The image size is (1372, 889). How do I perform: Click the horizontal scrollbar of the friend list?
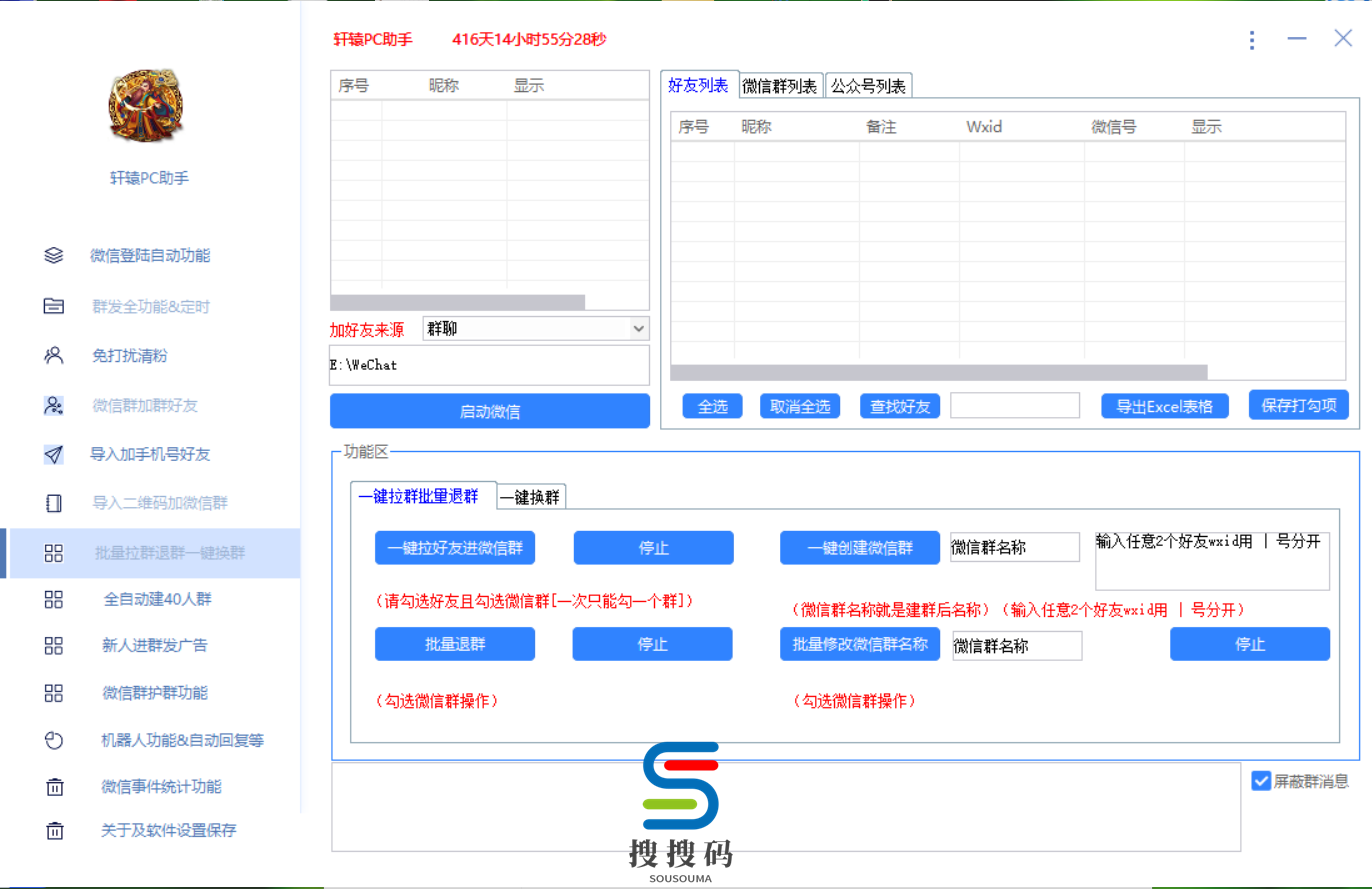point(939,372)
